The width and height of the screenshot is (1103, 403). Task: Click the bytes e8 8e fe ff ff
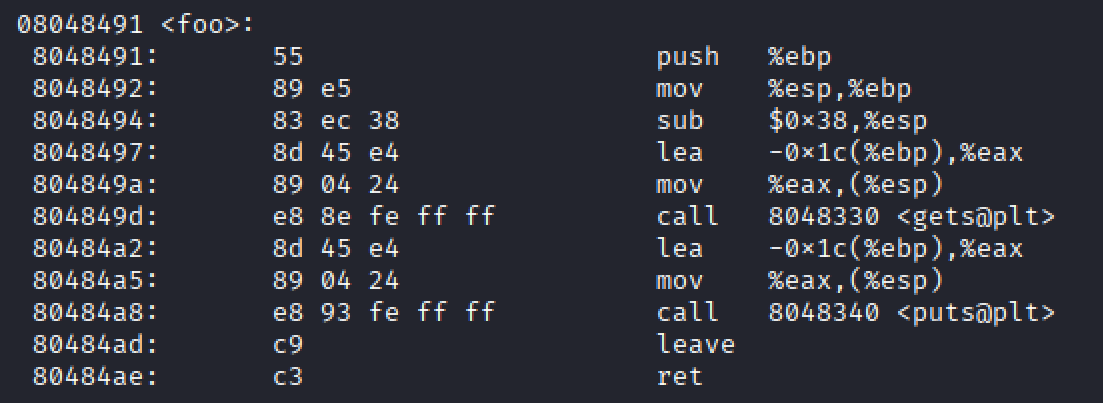pos(383,217)
